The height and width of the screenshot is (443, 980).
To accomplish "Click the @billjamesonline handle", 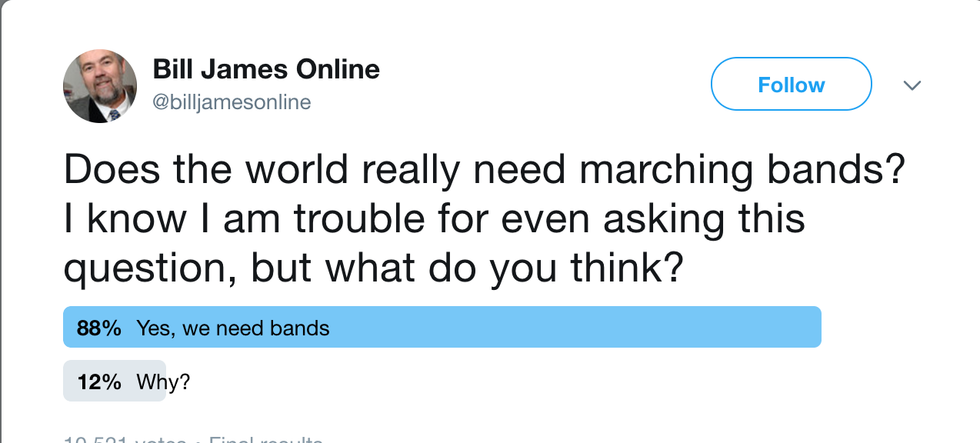I will click(231, 102).
